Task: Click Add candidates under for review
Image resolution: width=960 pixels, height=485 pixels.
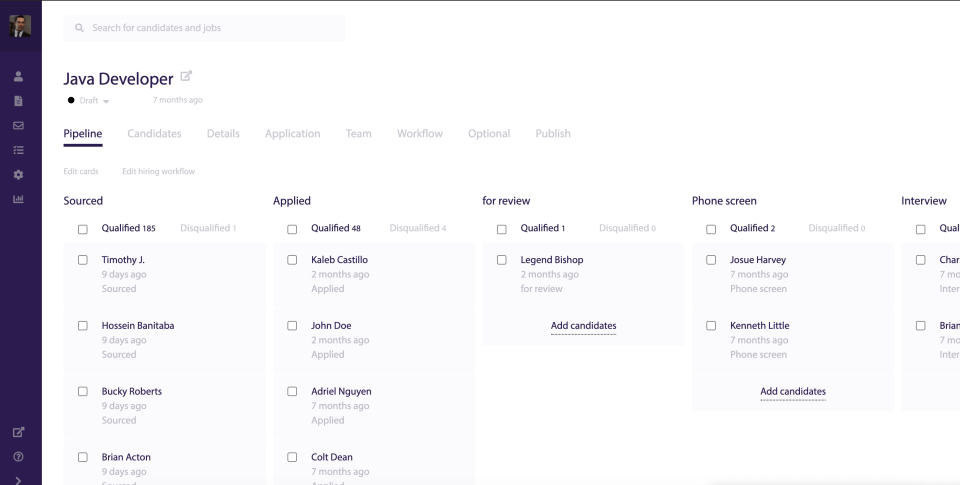Action: [583, 326]
